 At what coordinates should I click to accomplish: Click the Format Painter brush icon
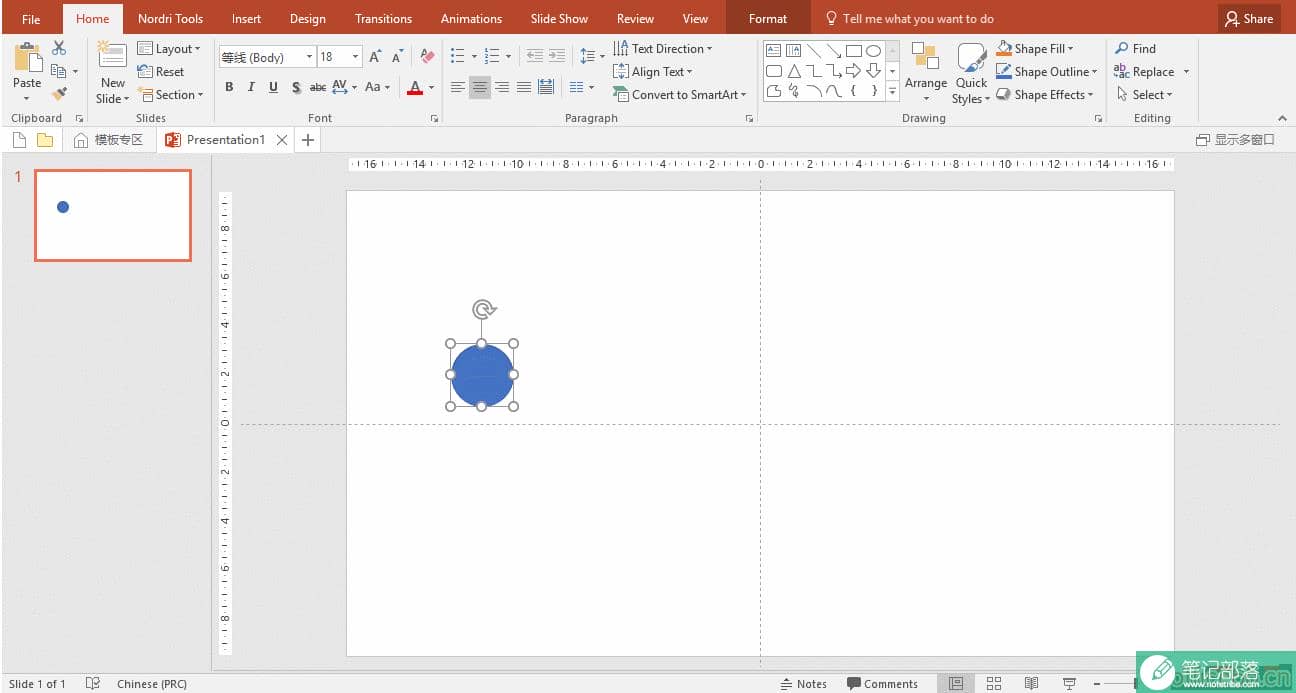(59, 94)
